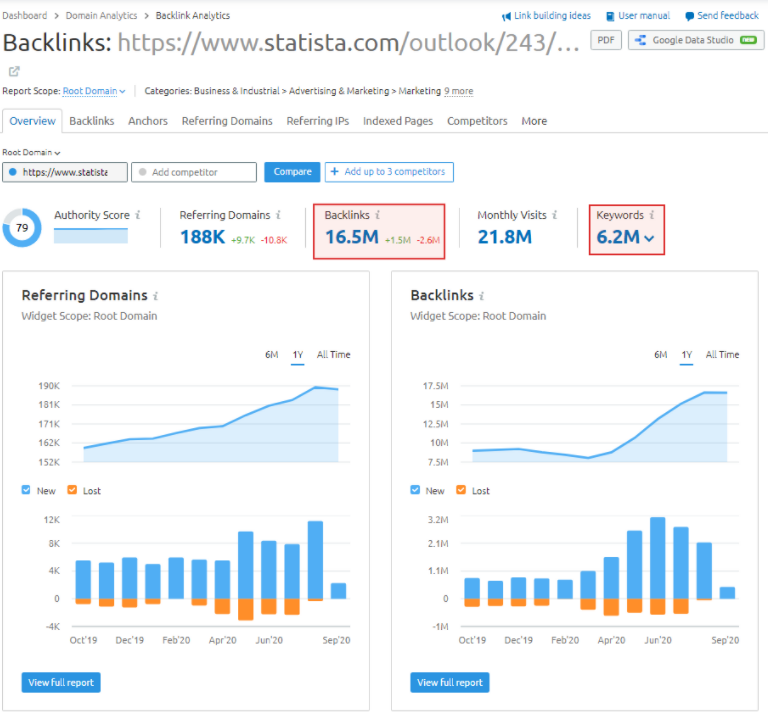
Task: Click the plus icon in Add up to 3 competitors
Action: tap(335, 171)
